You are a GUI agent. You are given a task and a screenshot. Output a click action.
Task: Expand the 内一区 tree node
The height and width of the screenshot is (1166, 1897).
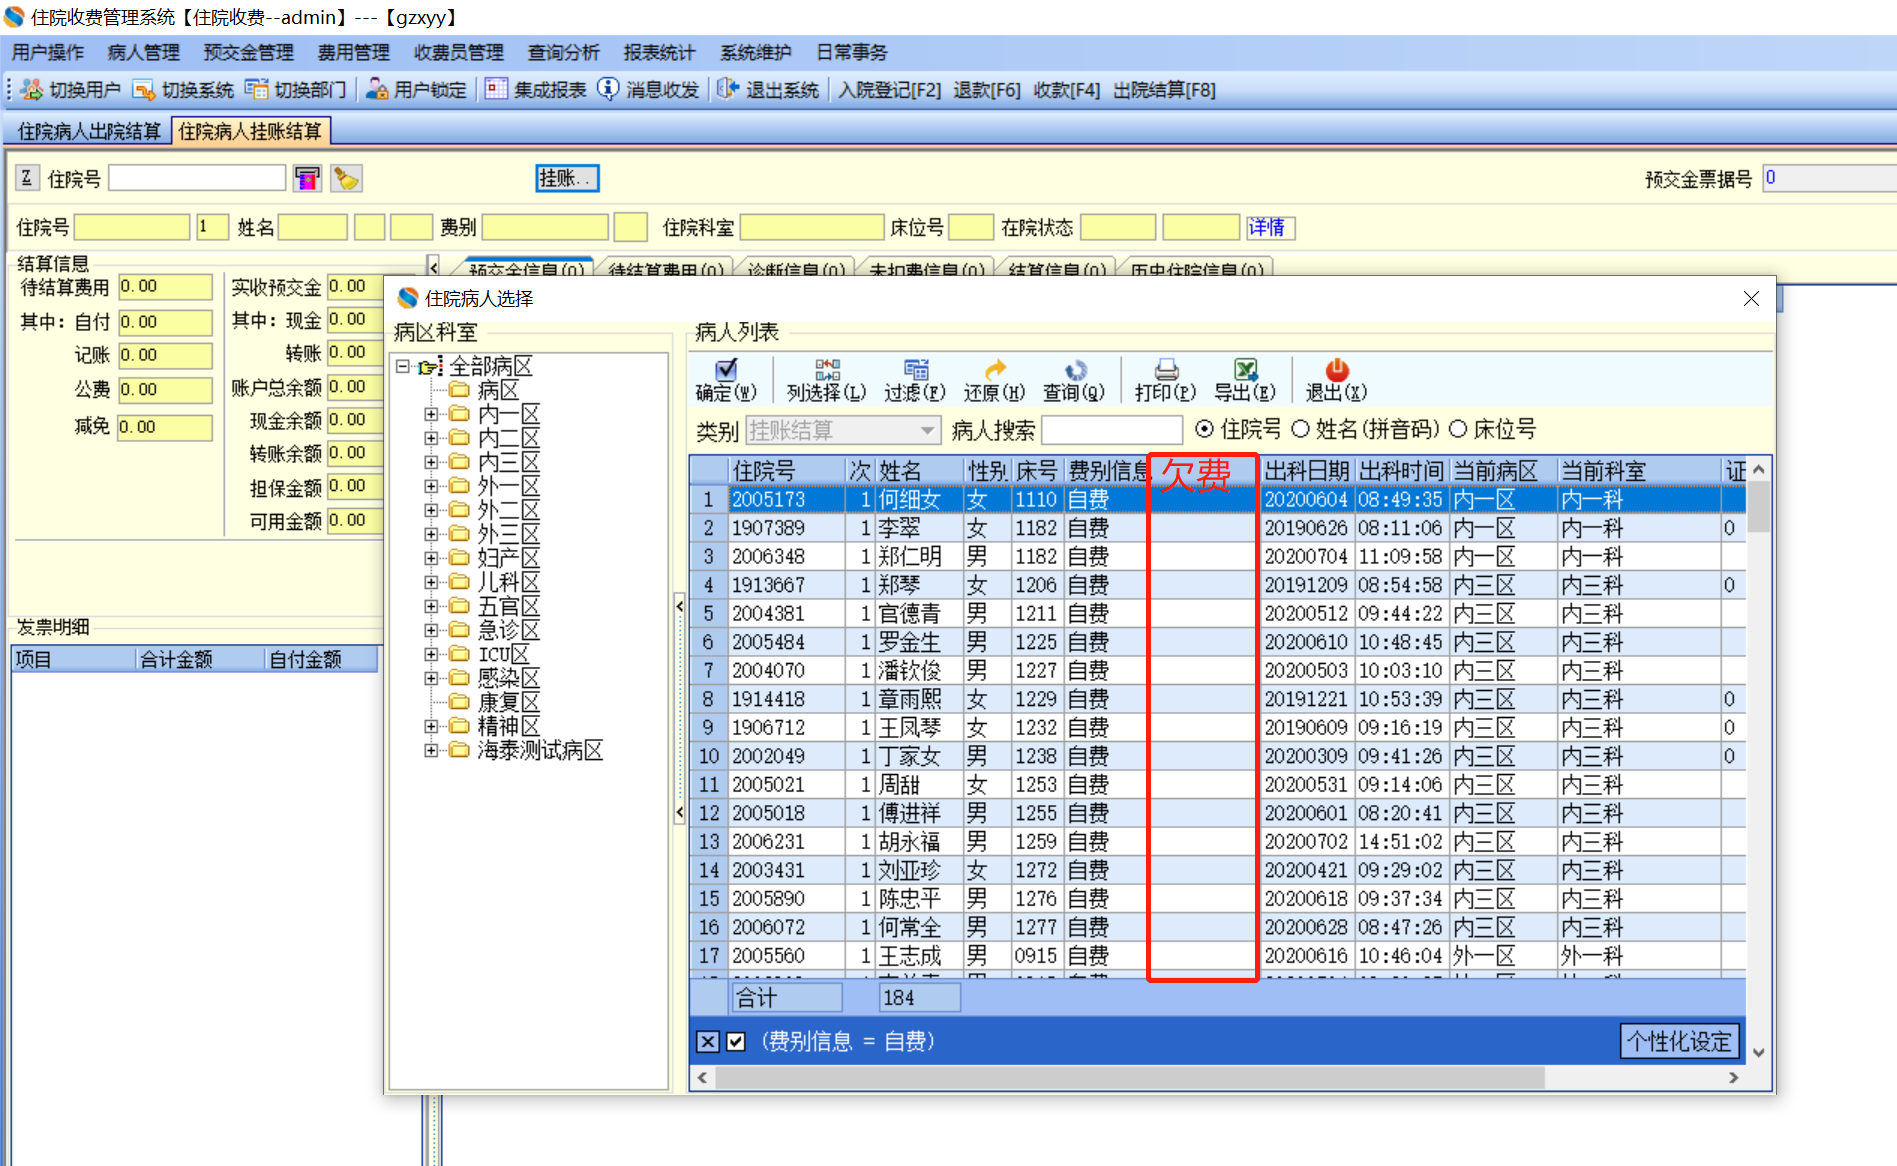[430, 414]
